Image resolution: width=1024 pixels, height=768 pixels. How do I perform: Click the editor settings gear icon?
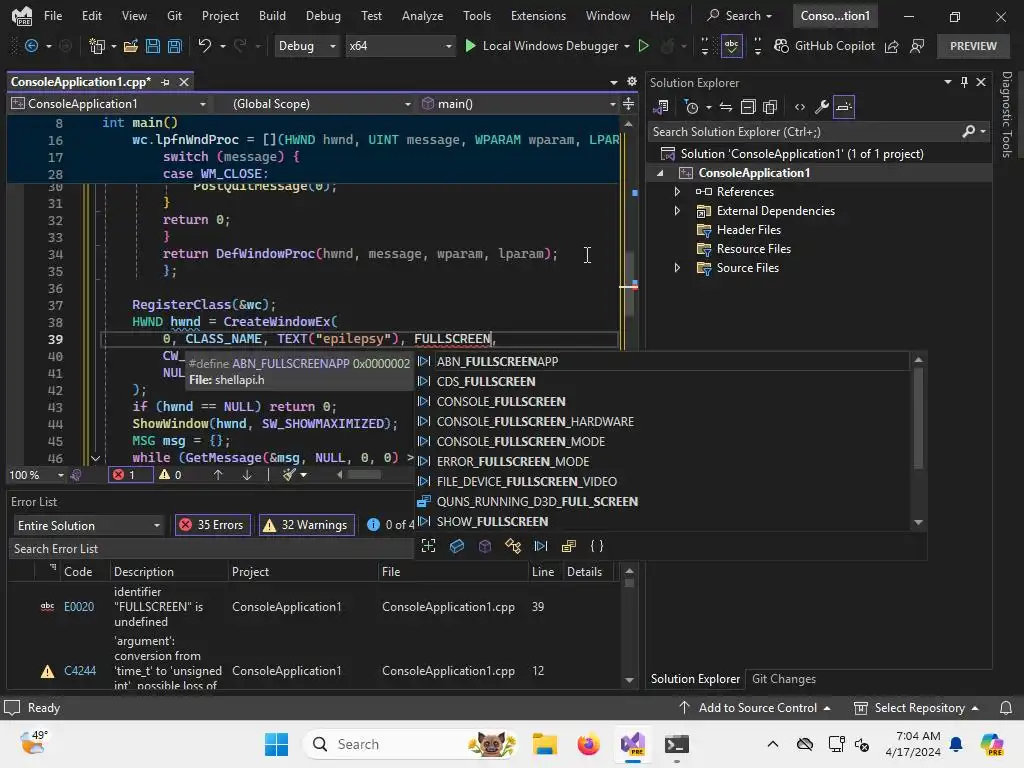pos(632,82)
